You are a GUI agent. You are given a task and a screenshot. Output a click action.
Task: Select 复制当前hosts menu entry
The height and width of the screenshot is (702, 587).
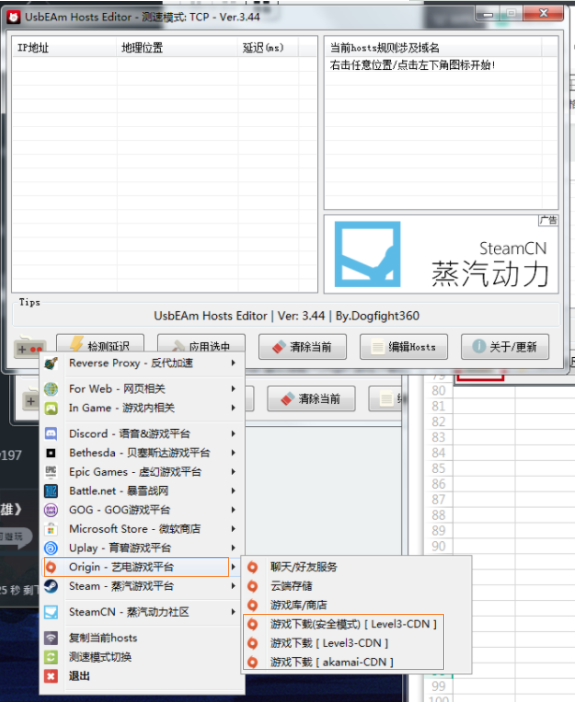[x=141, y=638]
